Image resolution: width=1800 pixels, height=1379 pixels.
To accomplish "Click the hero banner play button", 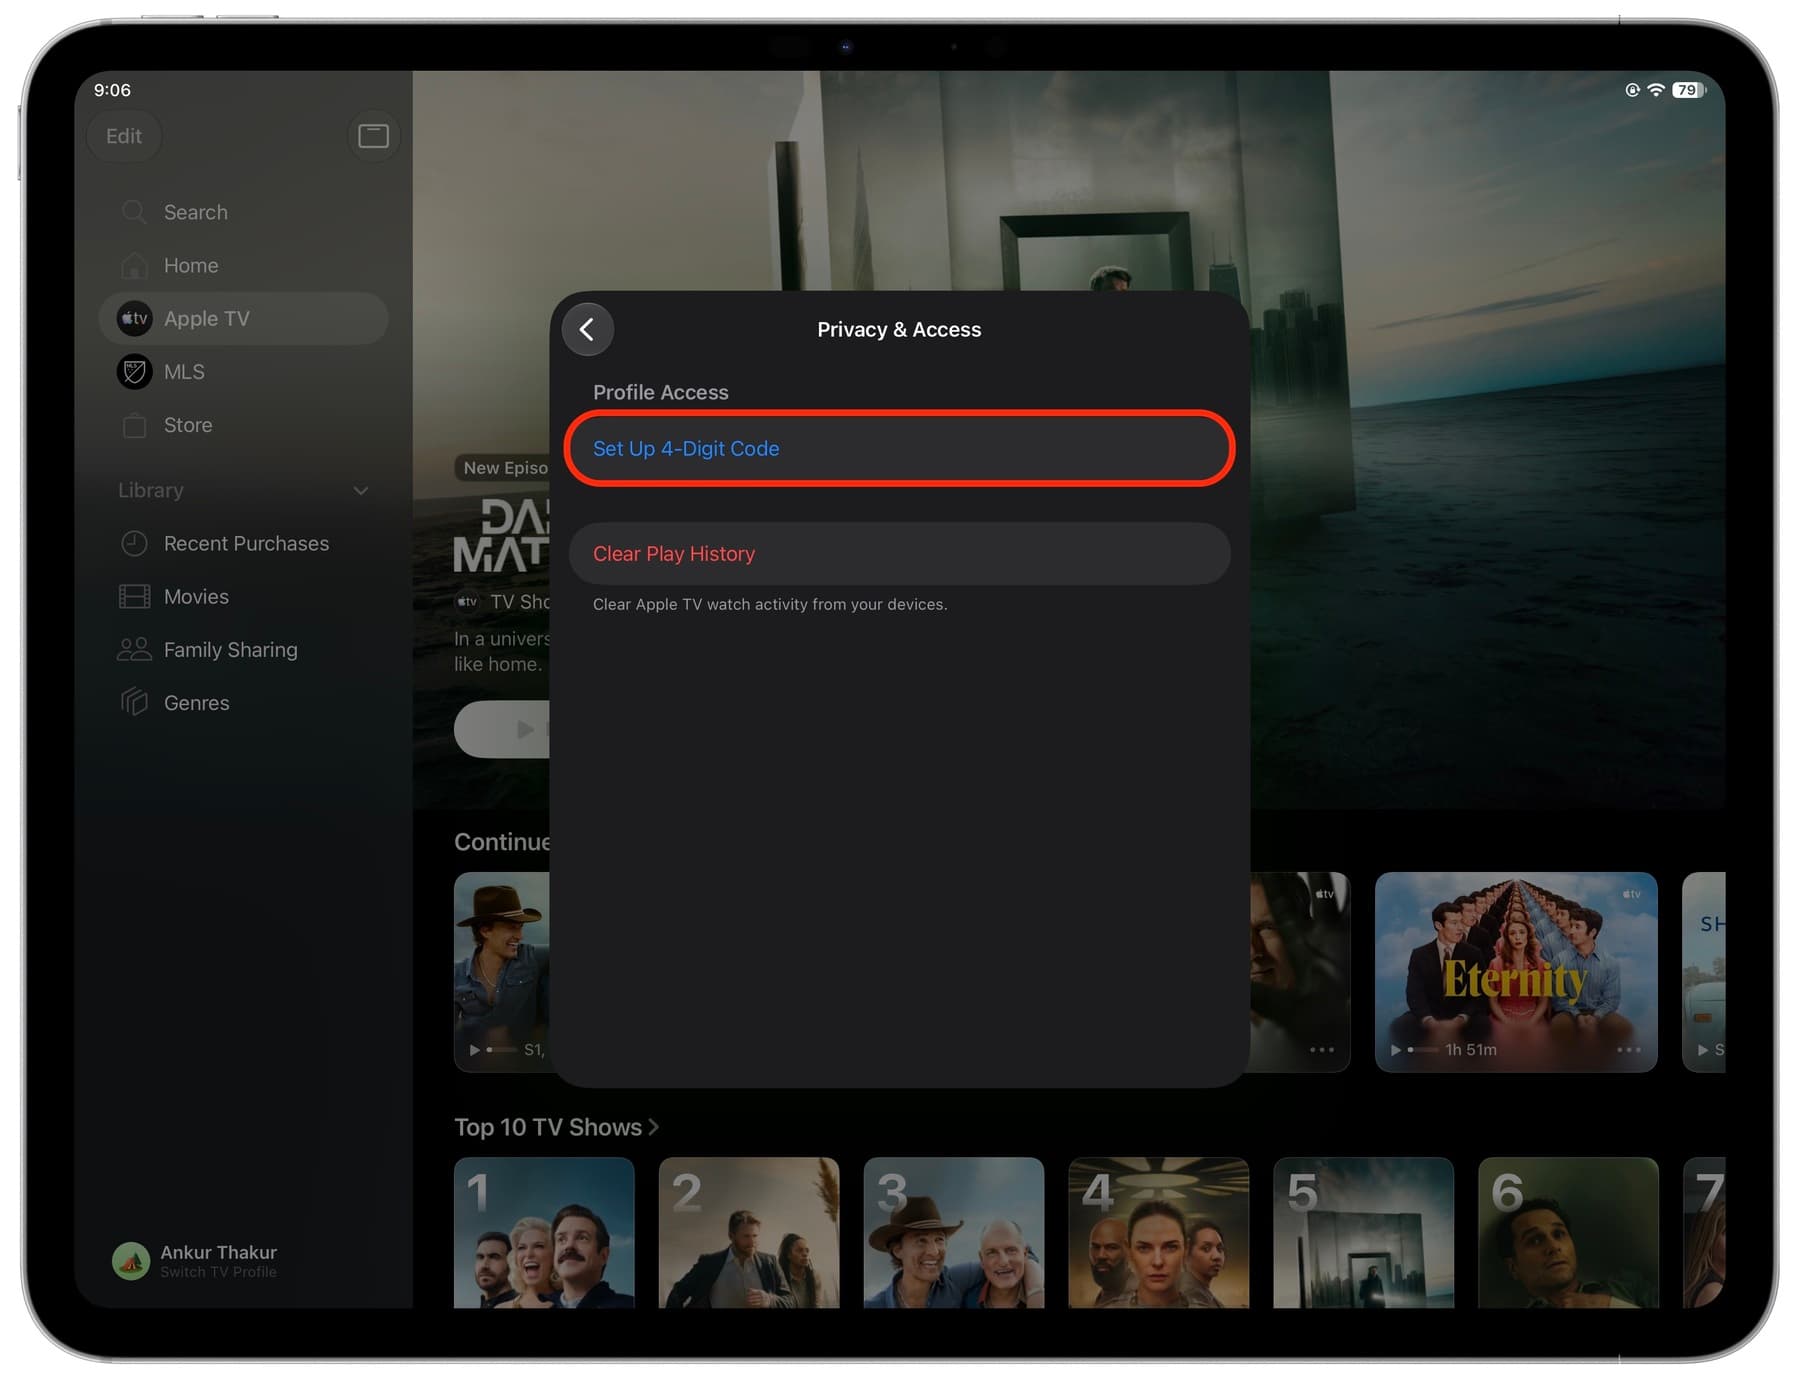I will [x=502, y=729].
